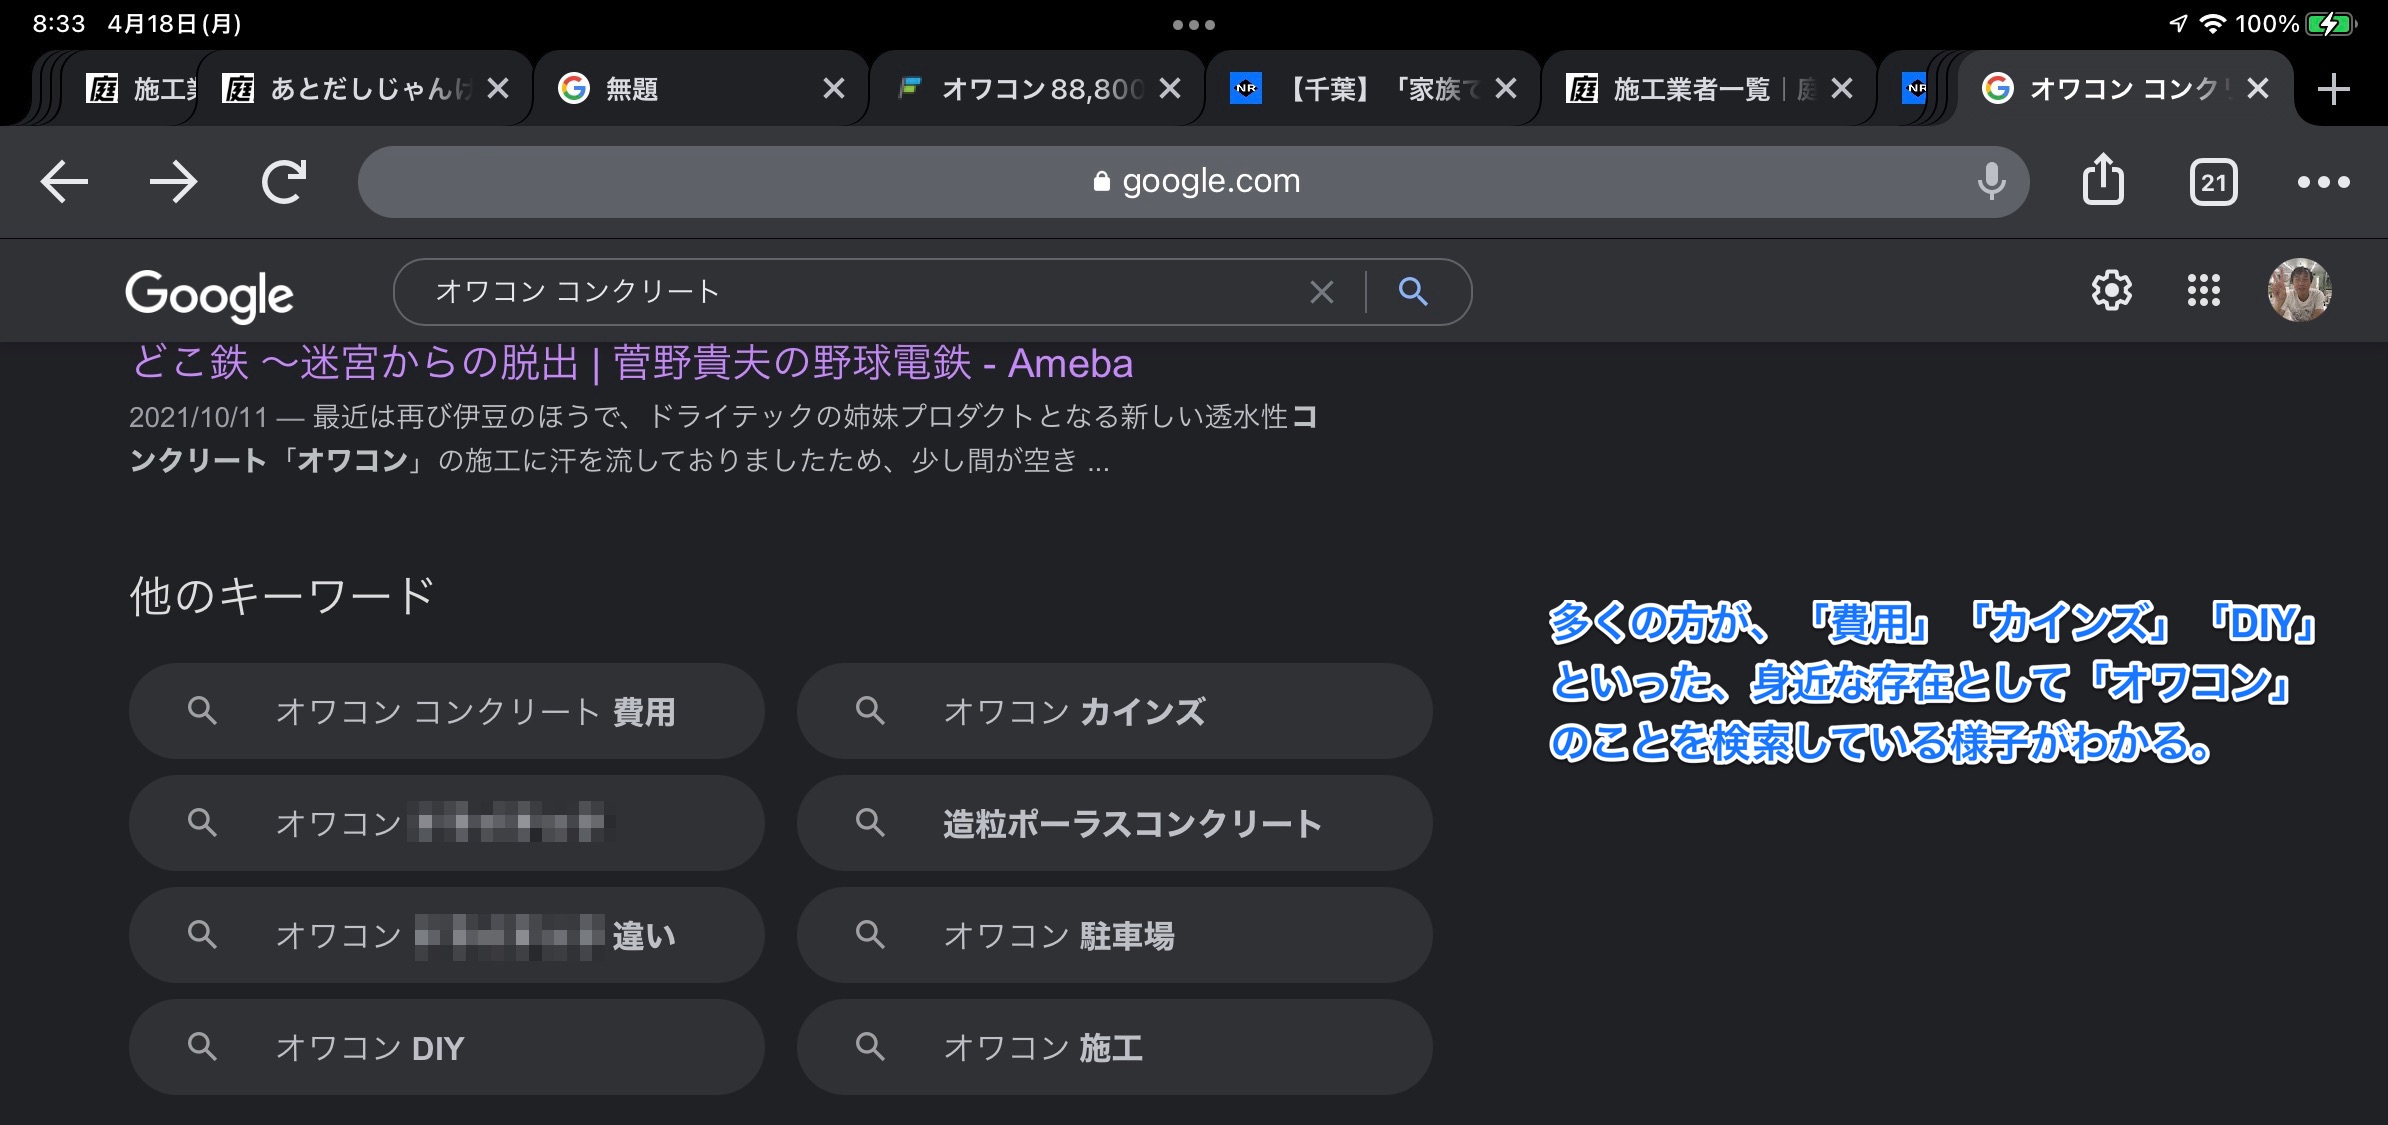
Task: Open the Google apps grid
Action: pyautogui.click(x=2203, y=291)
